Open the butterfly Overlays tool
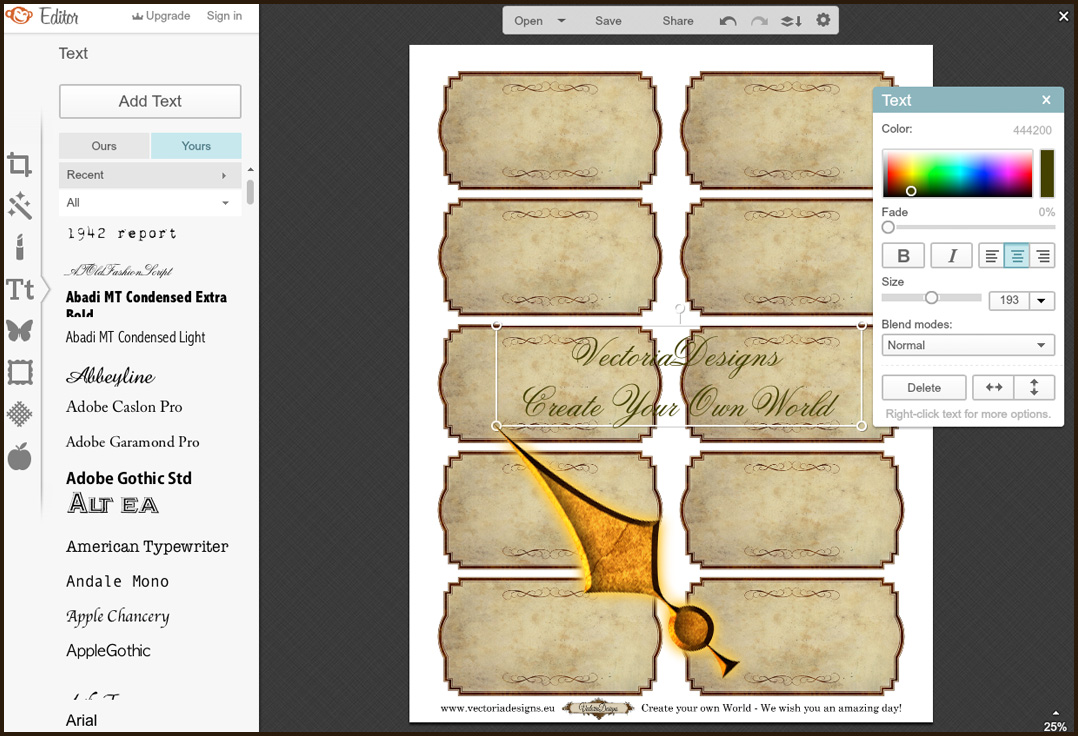Screen dimensions: 1078x736 click(x=19, y=331)
